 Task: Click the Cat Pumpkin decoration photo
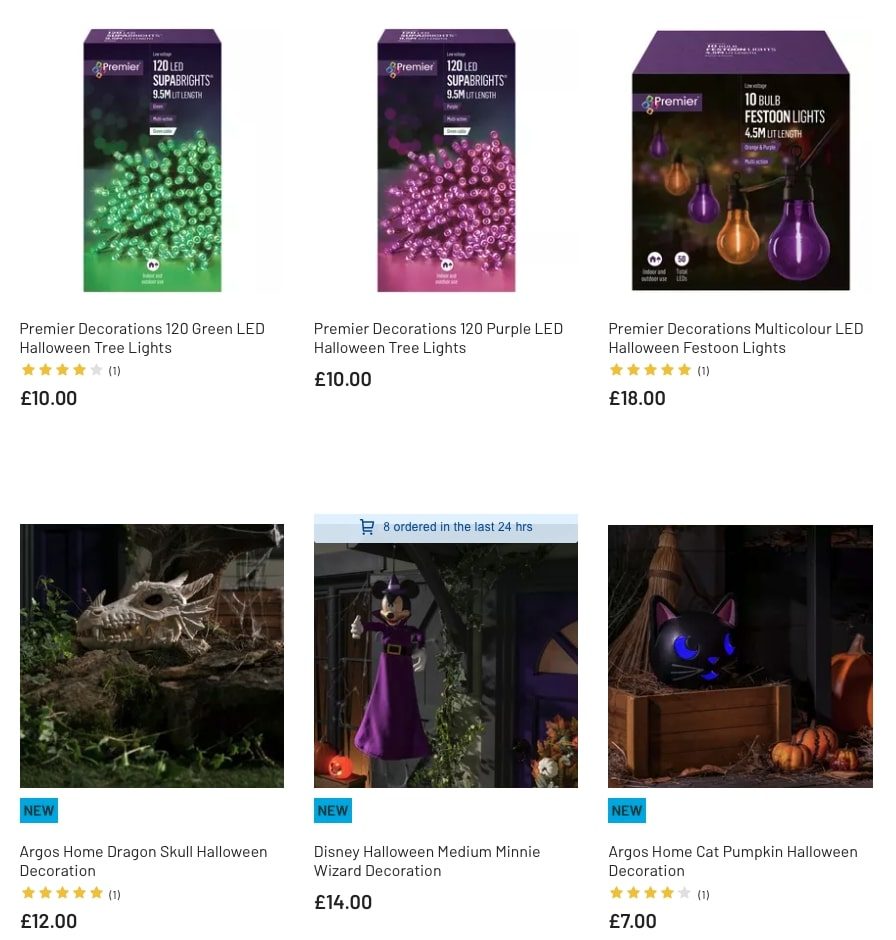pos(740,655)
